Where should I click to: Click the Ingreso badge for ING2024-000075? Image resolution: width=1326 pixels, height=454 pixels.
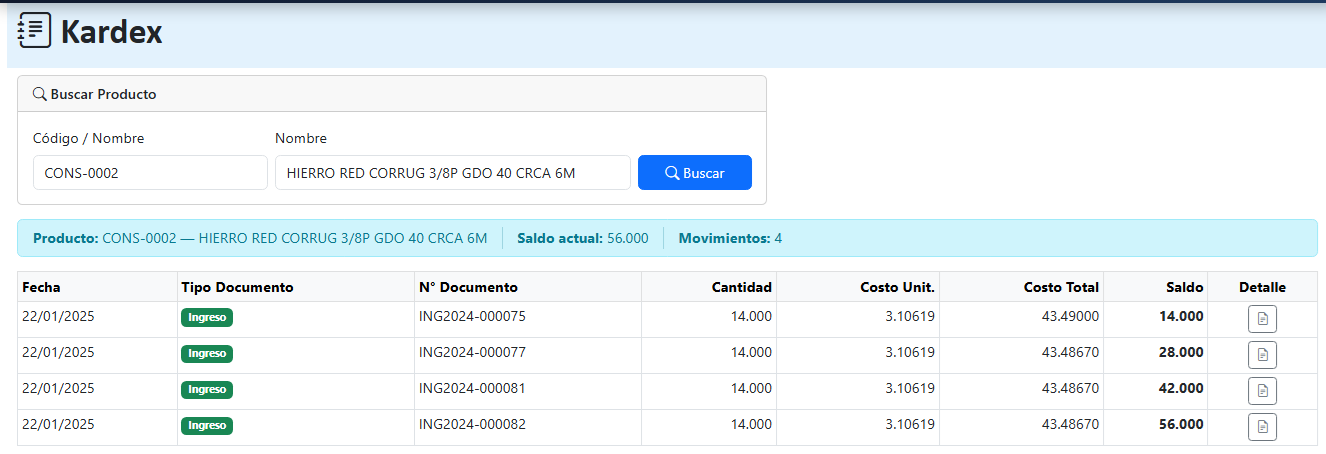(x=207, y=317)
